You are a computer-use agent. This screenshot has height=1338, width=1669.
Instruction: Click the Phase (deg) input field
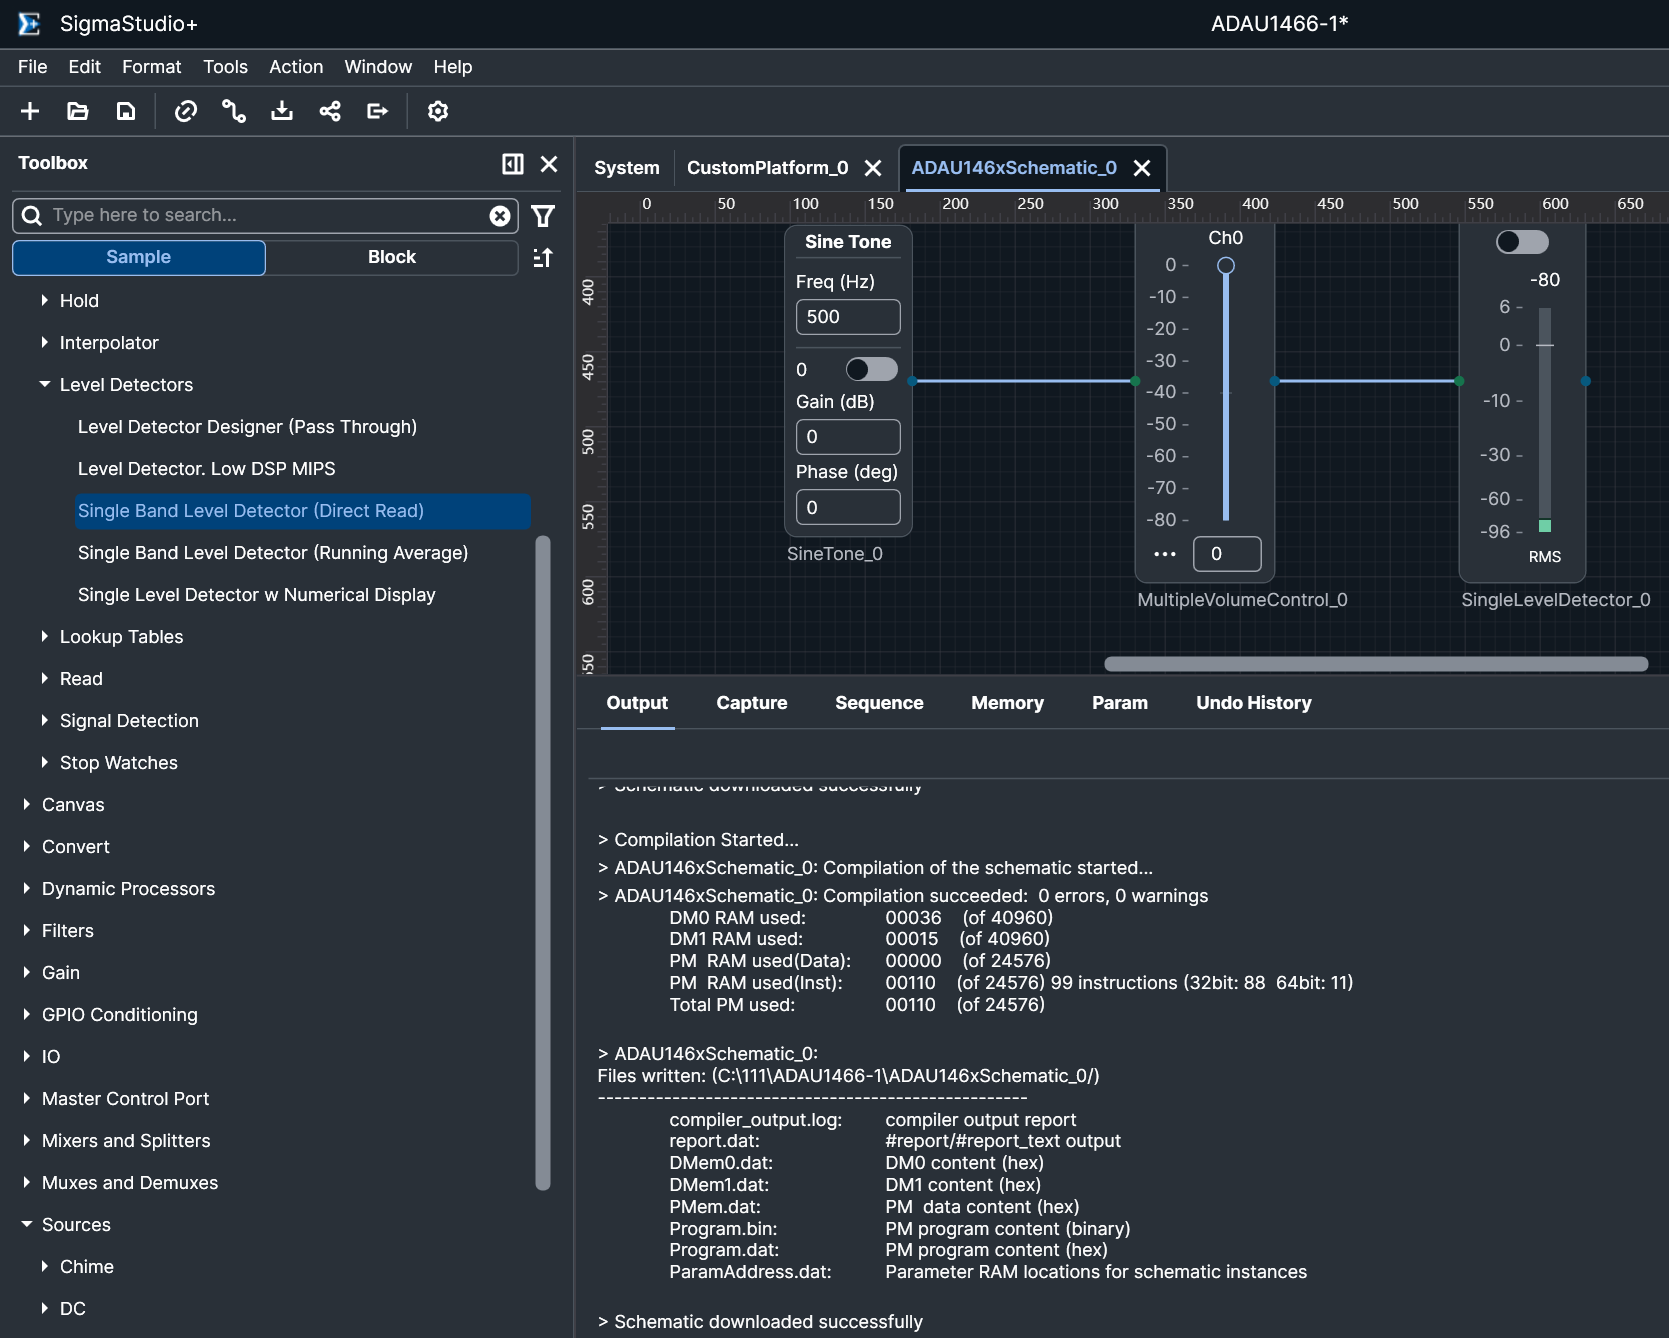click(848, 507)
